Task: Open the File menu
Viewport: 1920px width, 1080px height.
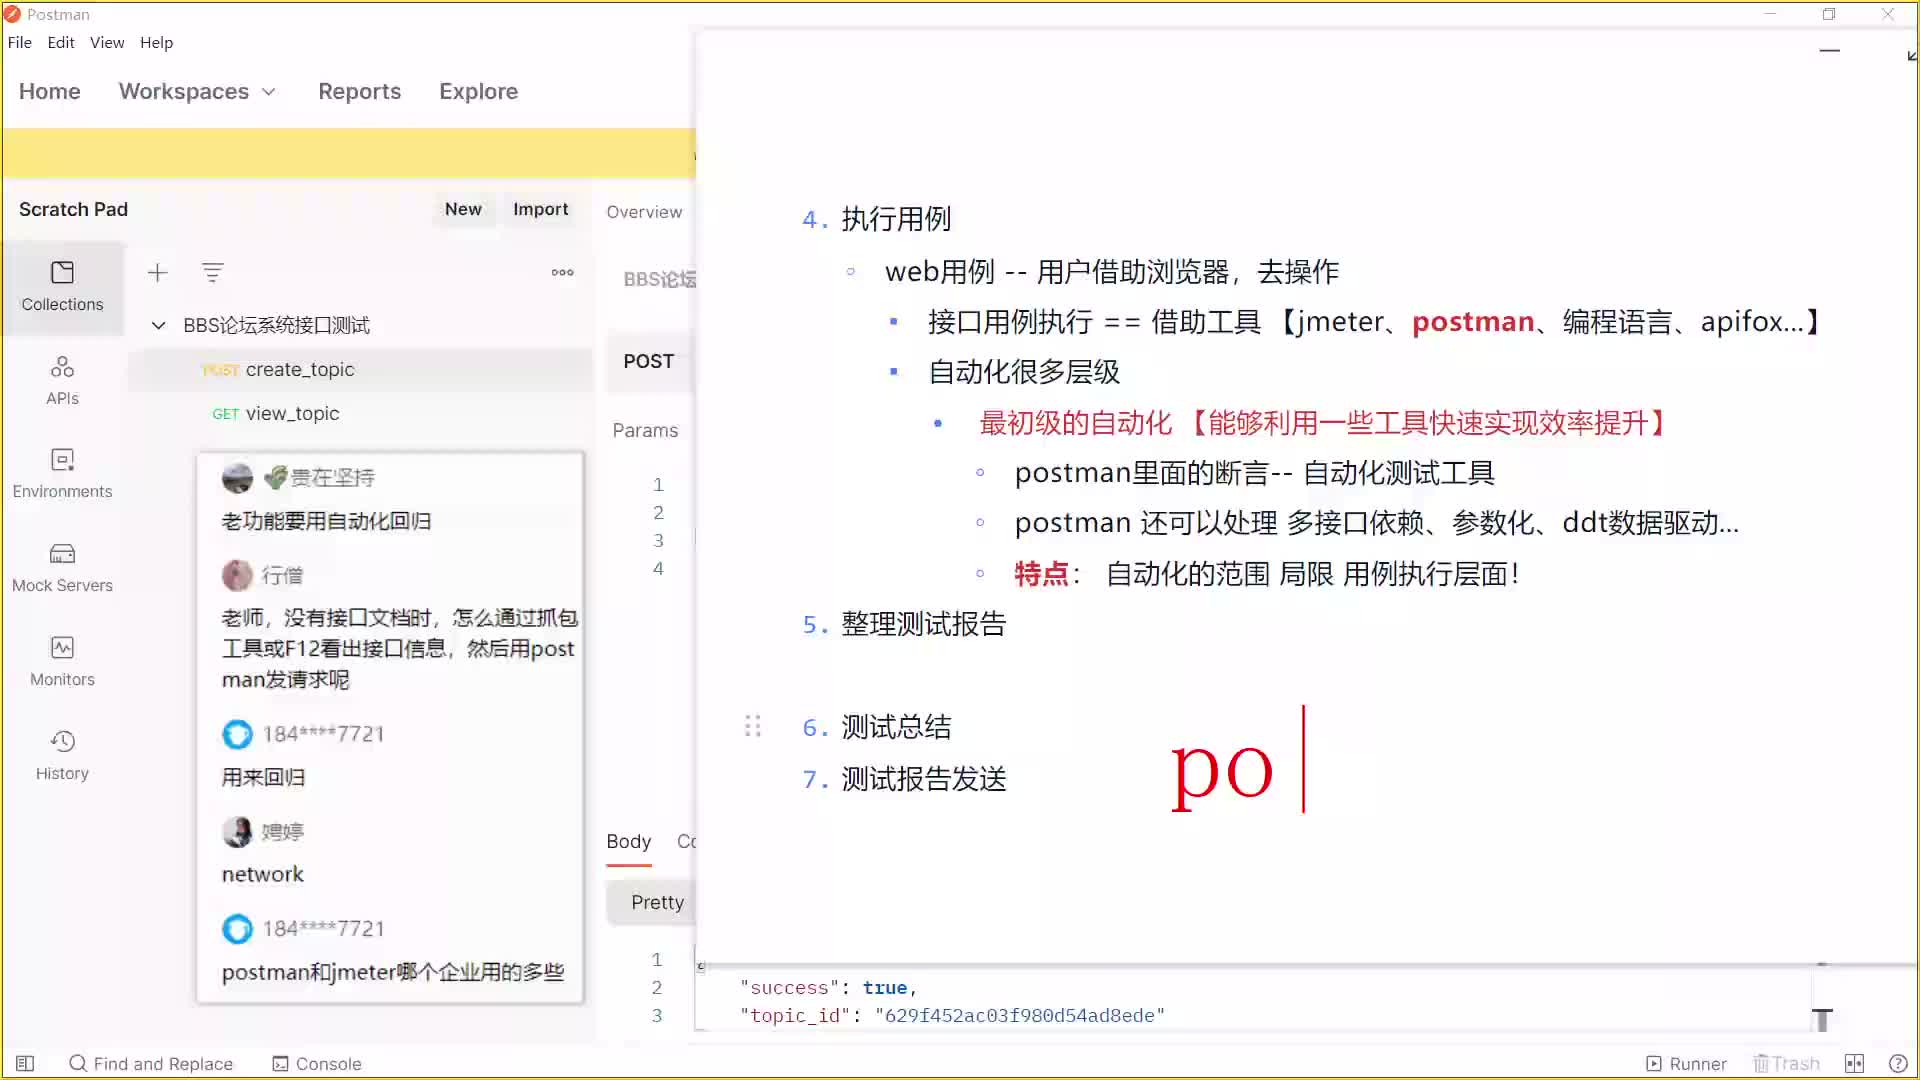Action: [x=20, y=42]
